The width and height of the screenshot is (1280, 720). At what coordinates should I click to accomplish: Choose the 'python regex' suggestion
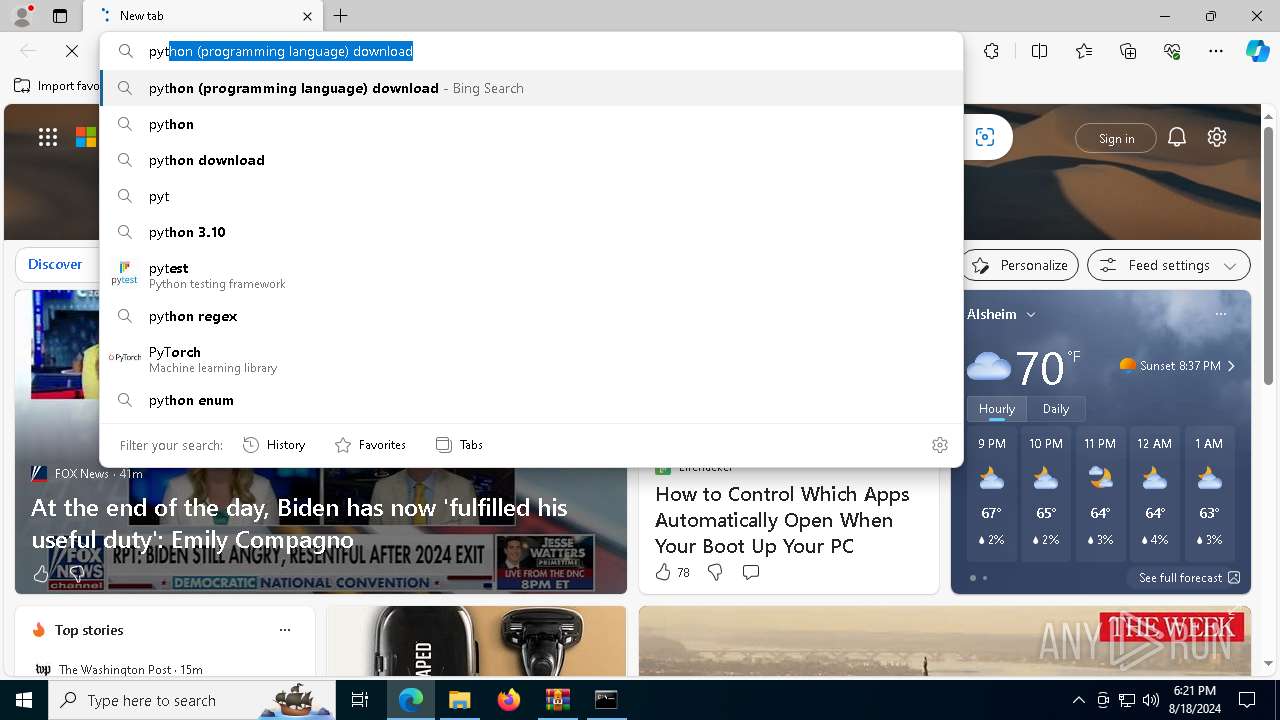coord(532,316)
